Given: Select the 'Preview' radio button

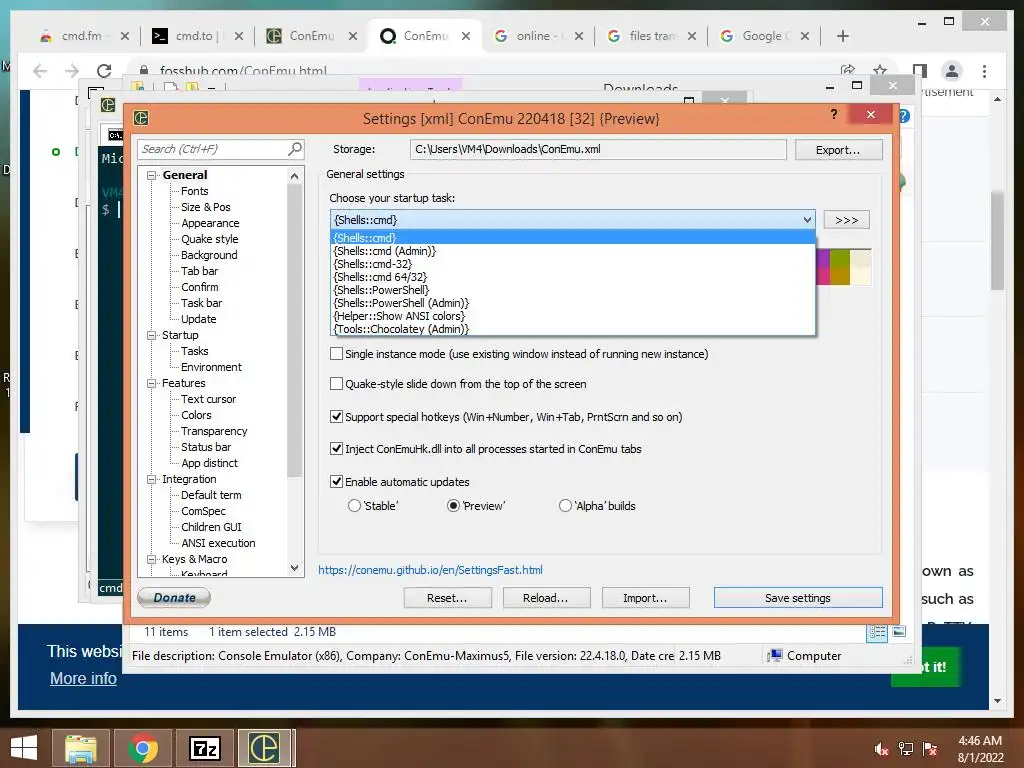Looking at the screenshot, I should click(453, 505).
